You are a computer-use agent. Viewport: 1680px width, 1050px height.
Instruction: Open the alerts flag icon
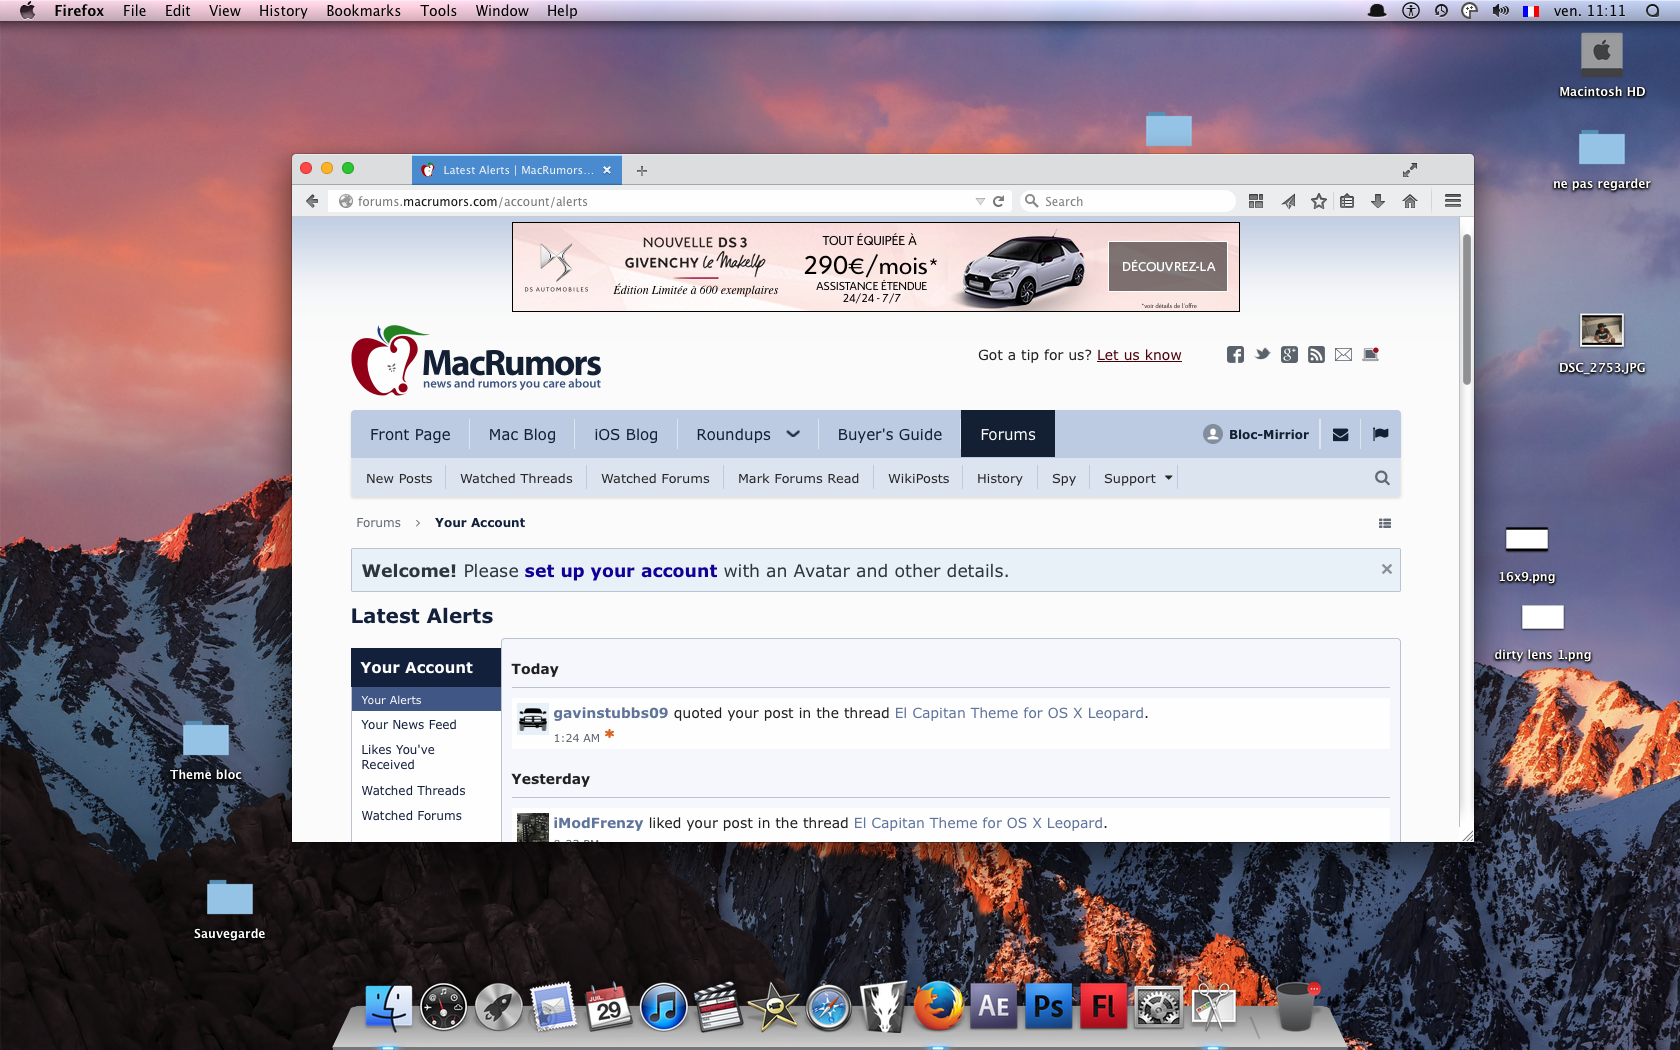[1380, 434]
